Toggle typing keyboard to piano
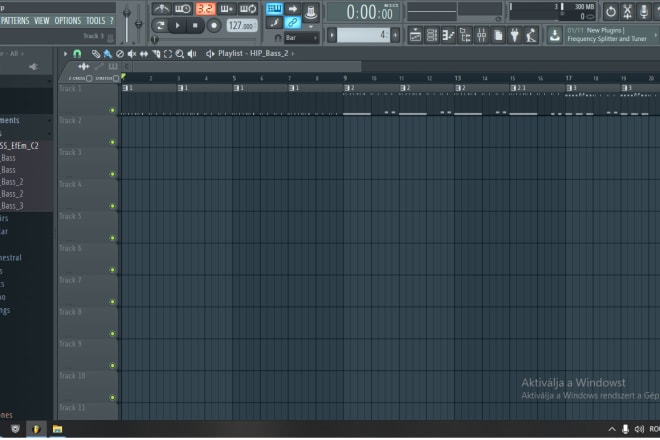Image resolution: width=660 pixels, height=440 pixels. point(274,9)
